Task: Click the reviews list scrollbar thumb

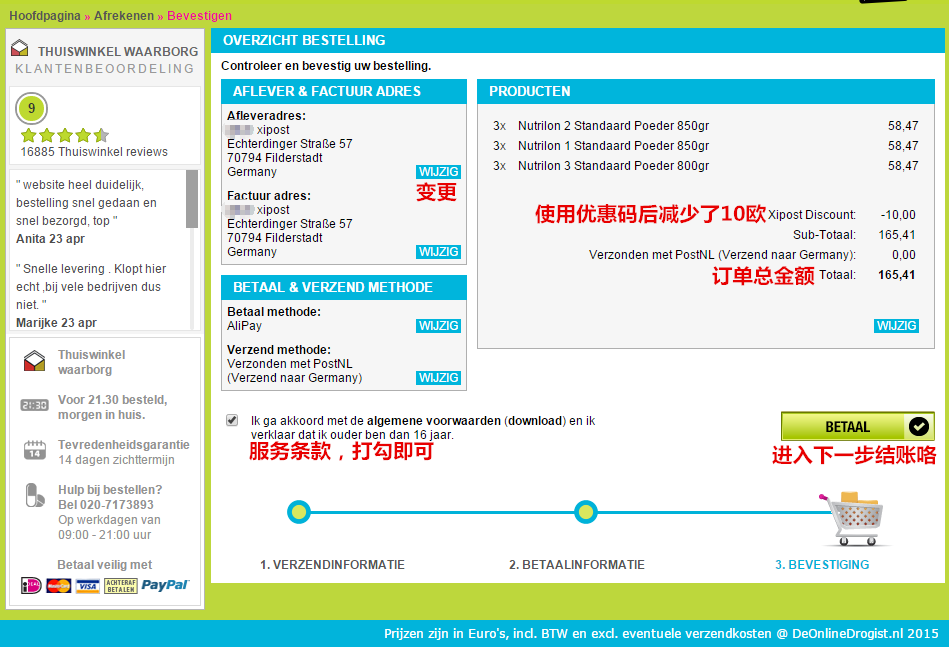Action: (192, 199)
